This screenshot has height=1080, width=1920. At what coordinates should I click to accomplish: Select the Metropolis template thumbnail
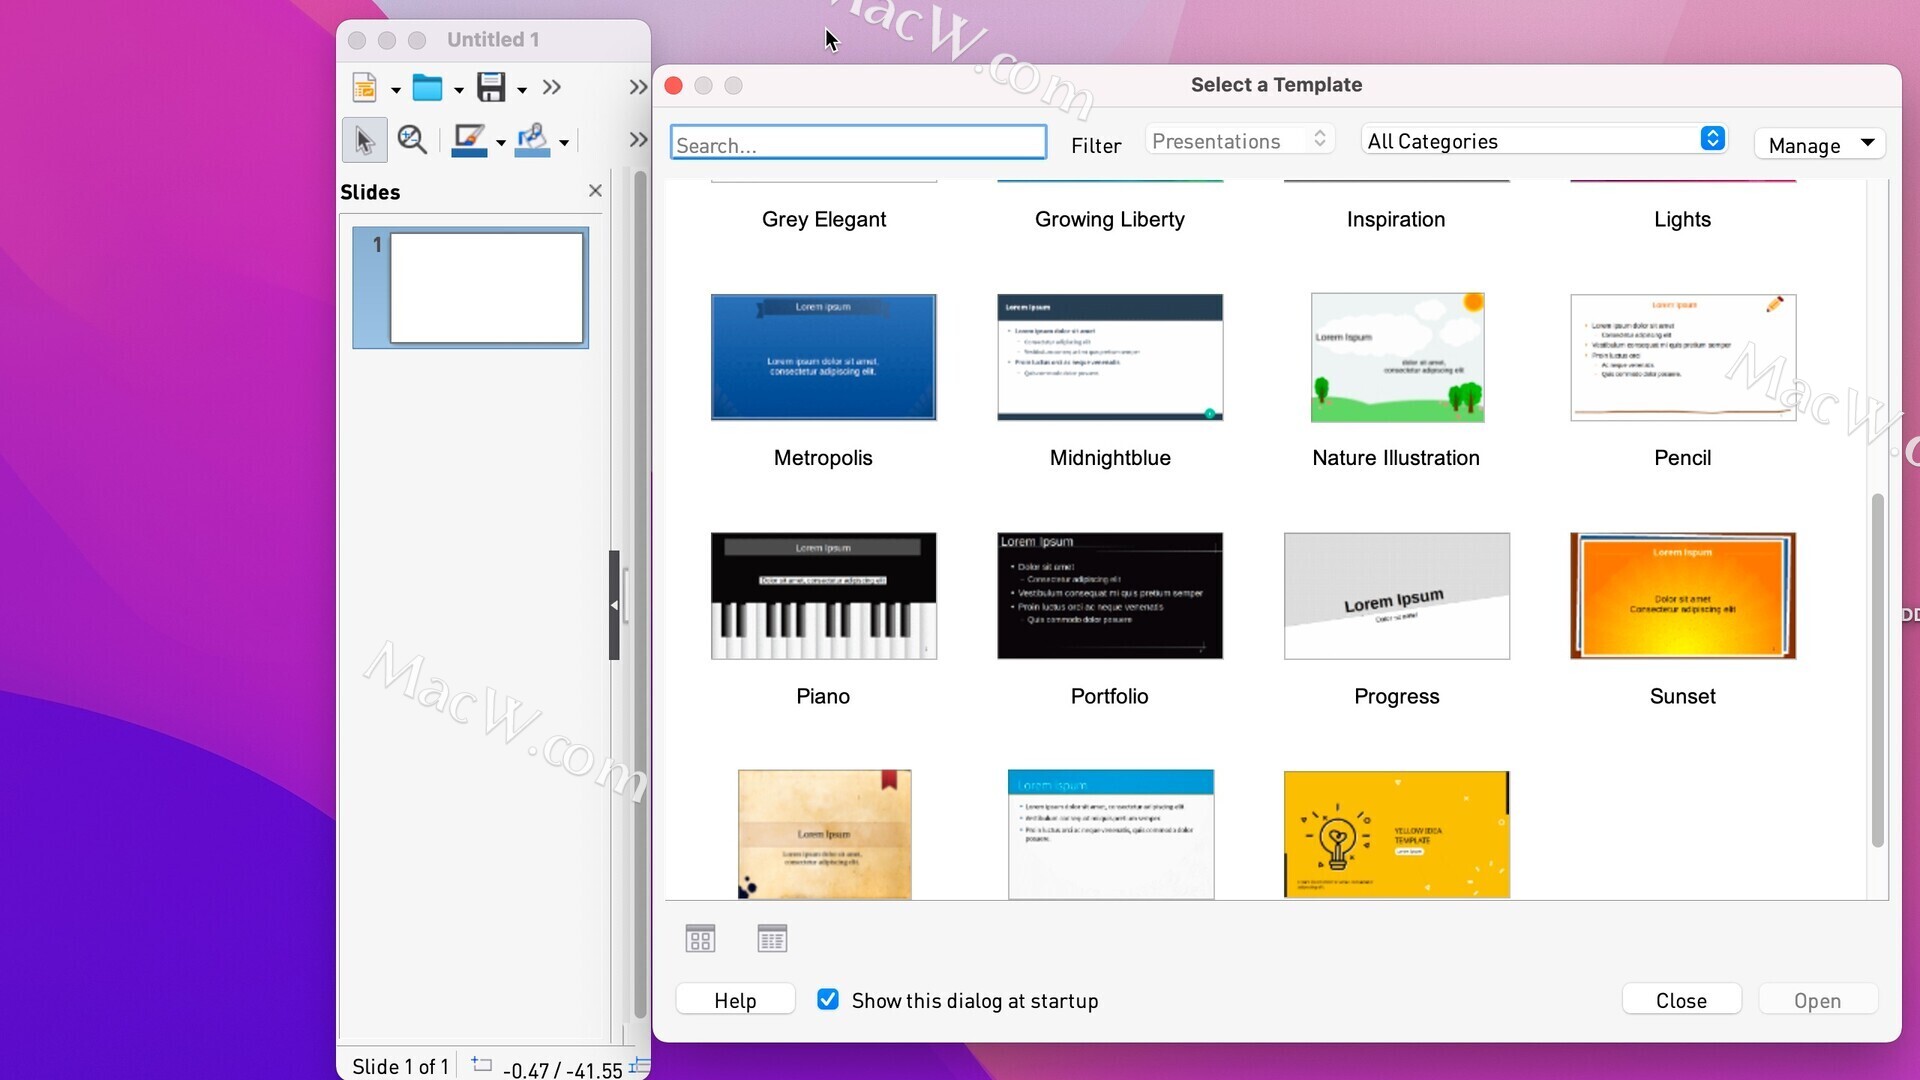tap(823, 357)
